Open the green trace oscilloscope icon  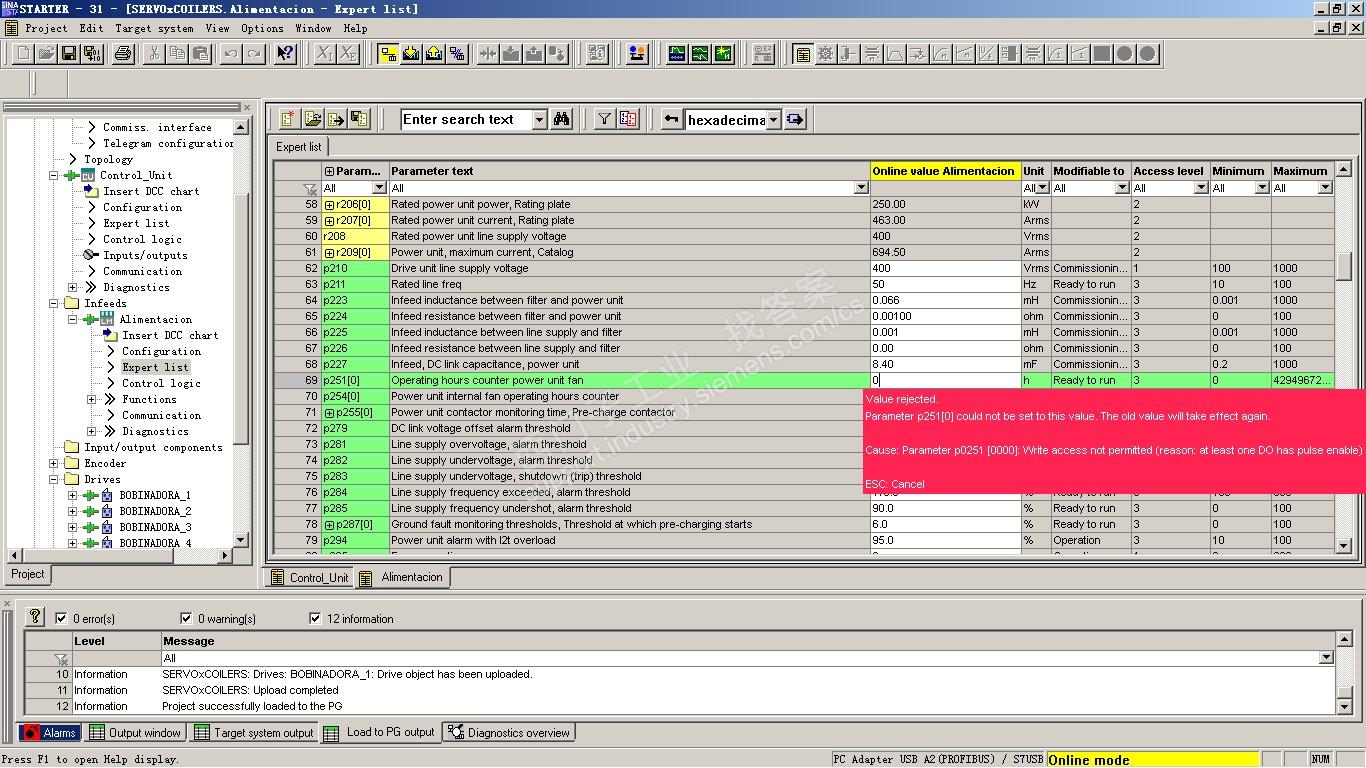coord(677,53)
